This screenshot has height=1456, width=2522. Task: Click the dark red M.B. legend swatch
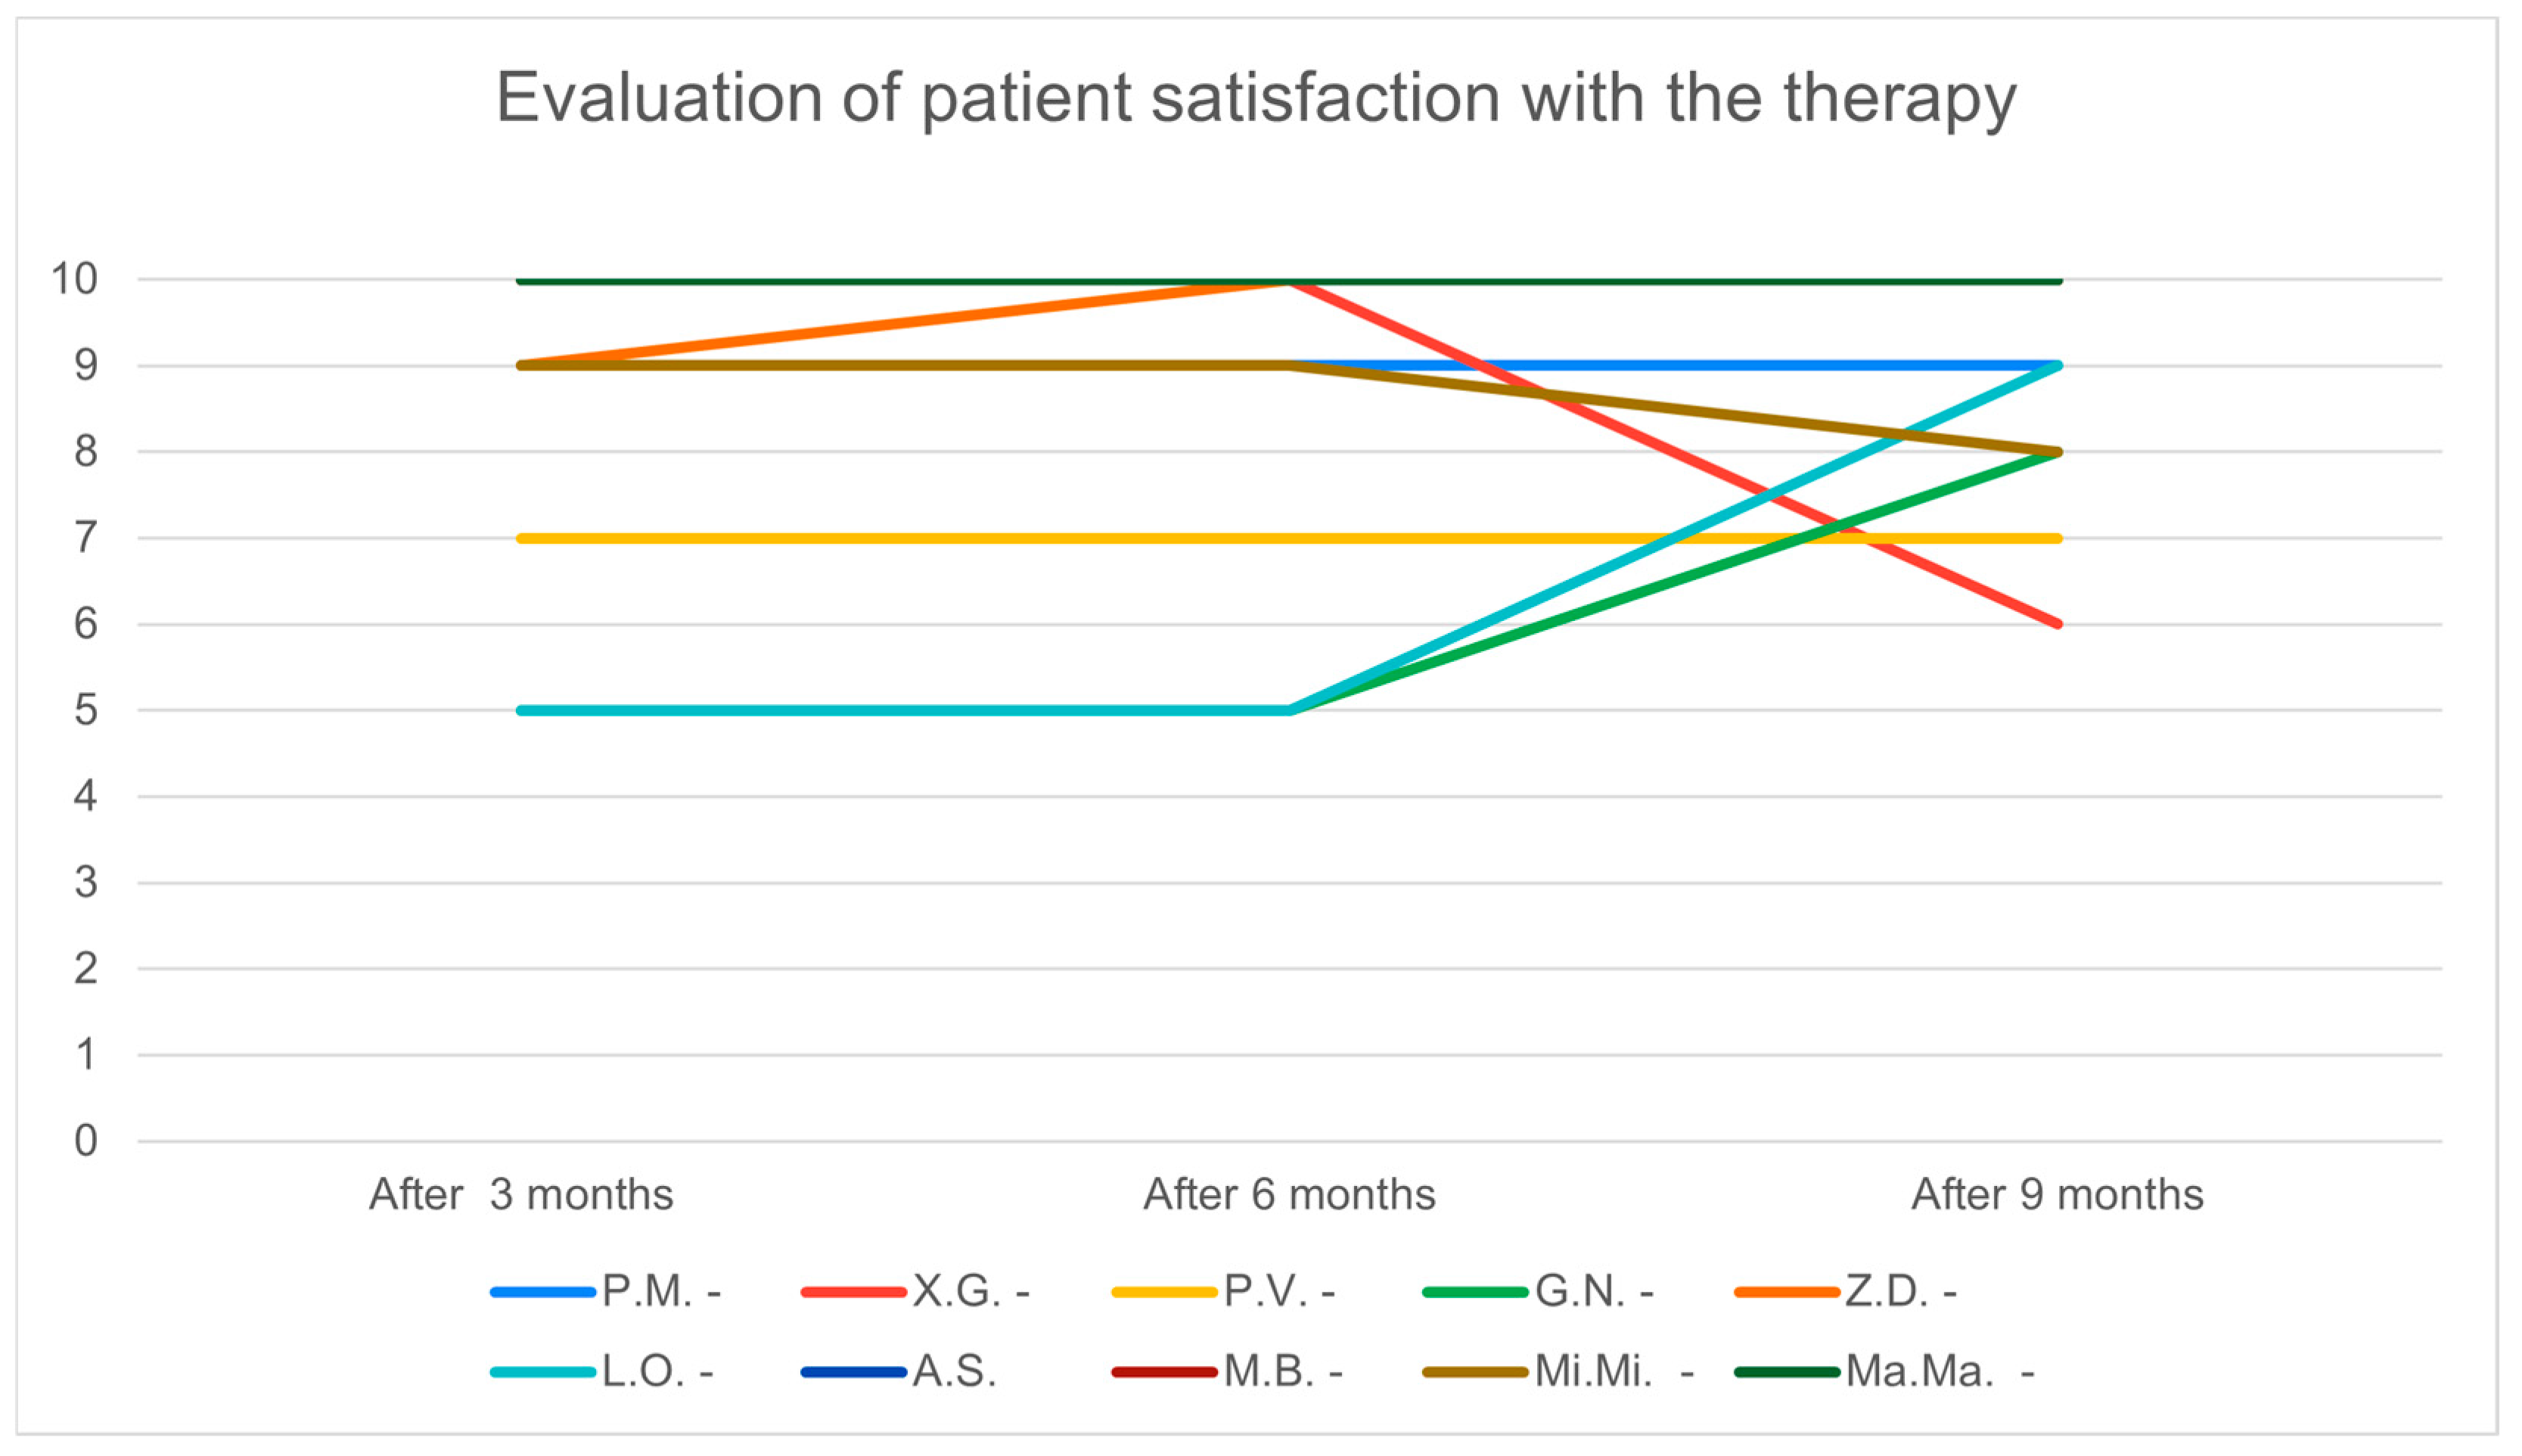[x=1164, y=1372]
